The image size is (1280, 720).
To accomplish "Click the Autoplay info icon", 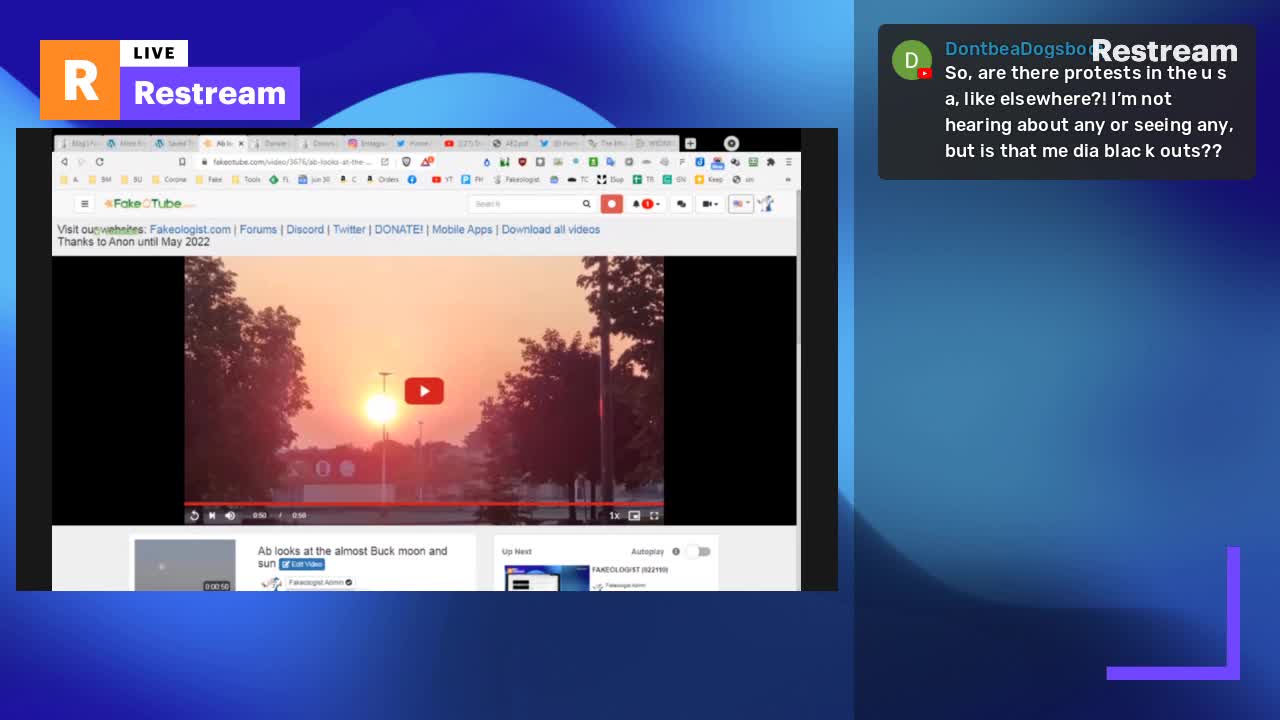I will pos(676,551).
